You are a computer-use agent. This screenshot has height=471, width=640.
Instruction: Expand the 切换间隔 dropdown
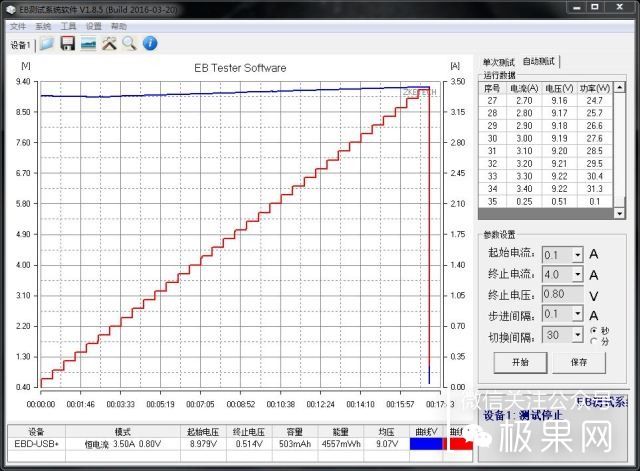coord(577,335)
